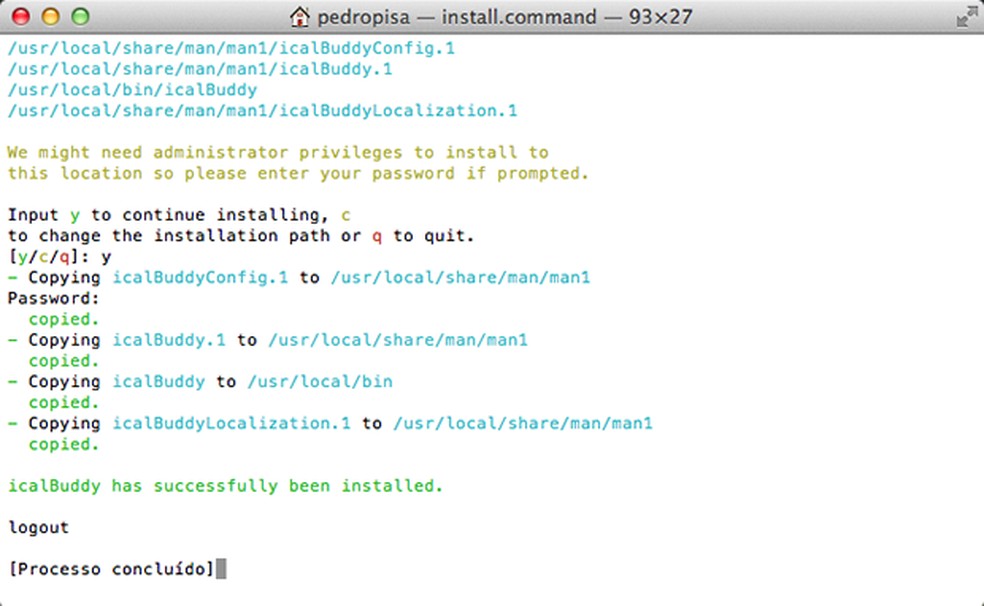
Task: Close the terminal window with red button
Action: point(21,16)
